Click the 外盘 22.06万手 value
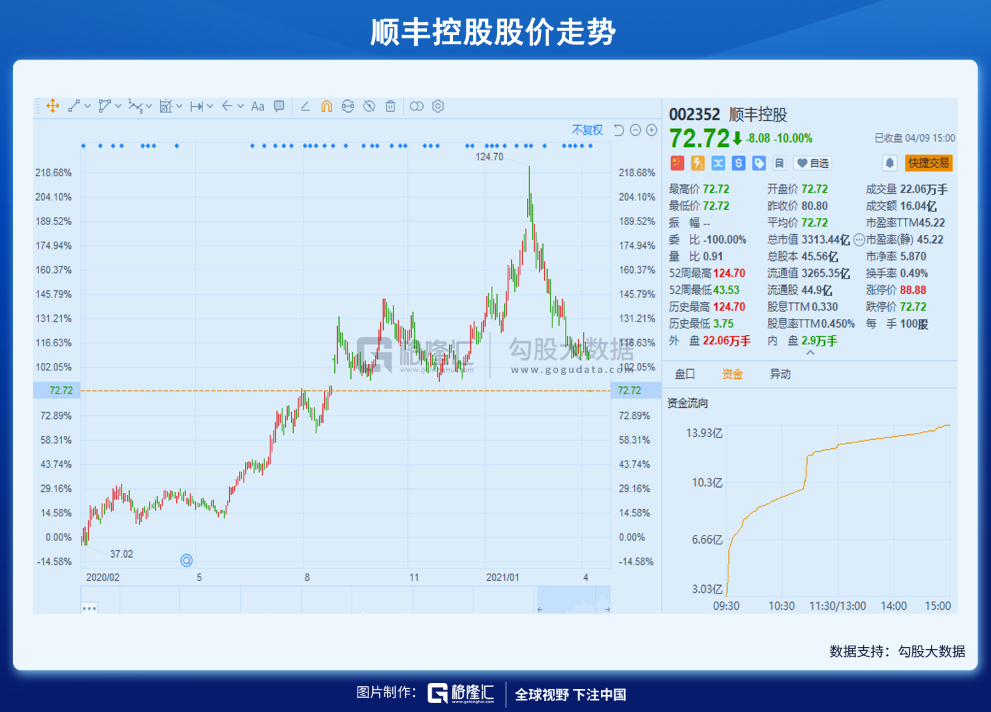Viewport: 991px width, 712px height. pos(727,341)
